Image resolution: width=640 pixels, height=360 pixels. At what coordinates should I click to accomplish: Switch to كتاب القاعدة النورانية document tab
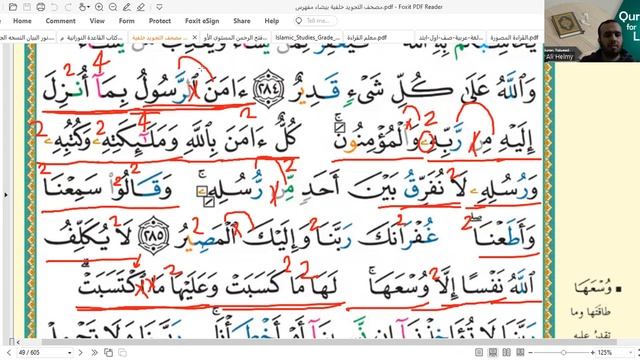pos(92,37)
